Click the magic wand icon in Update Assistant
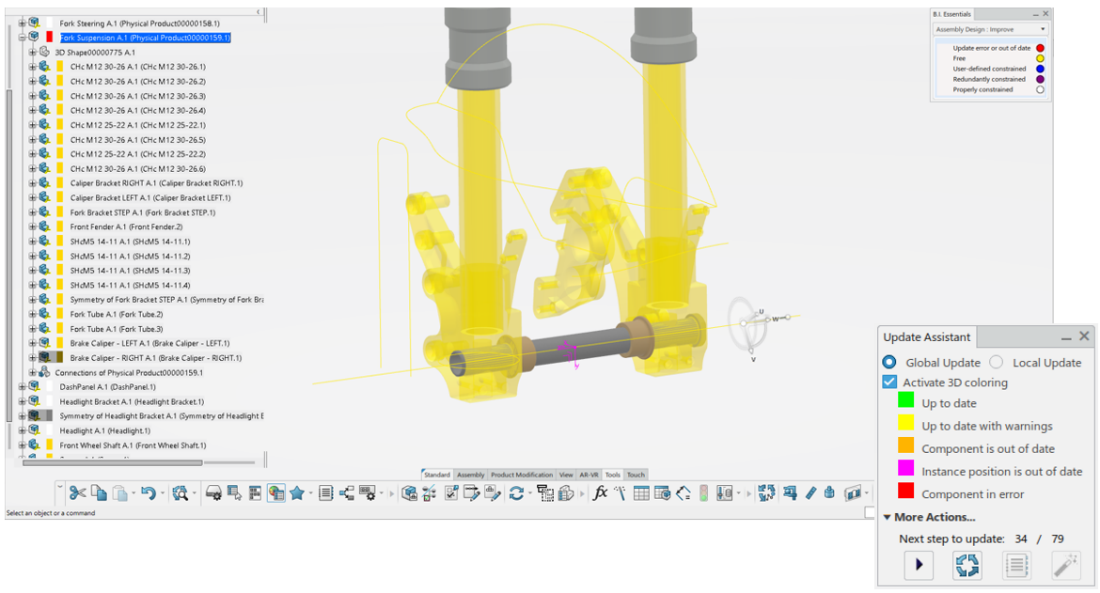Image resolution: width=1100 pixels, height=593 pixels. click(1066, 565)
